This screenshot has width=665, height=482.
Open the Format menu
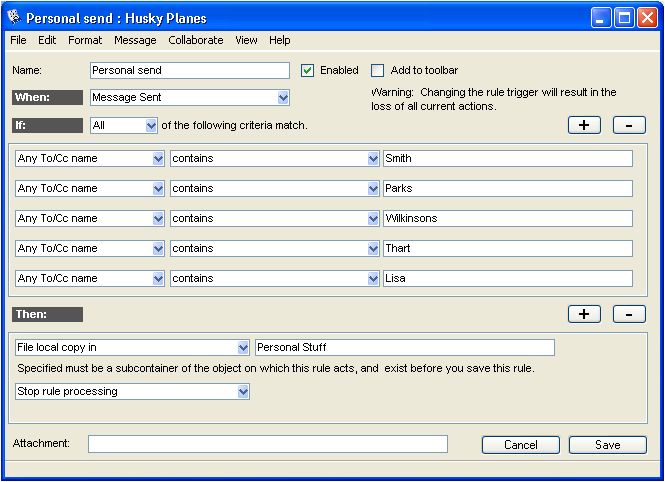click(x=85, y=40)
